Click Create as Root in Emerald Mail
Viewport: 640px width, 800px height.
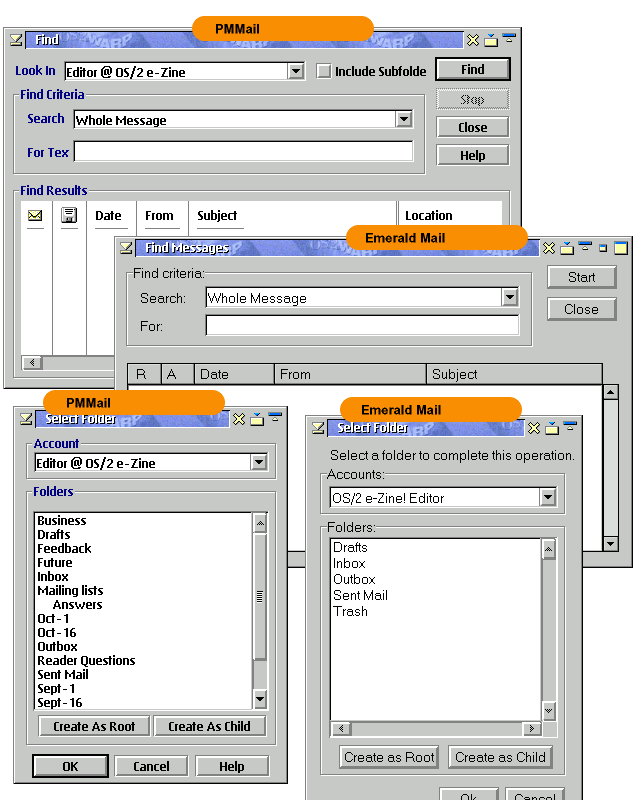[389, 757]
